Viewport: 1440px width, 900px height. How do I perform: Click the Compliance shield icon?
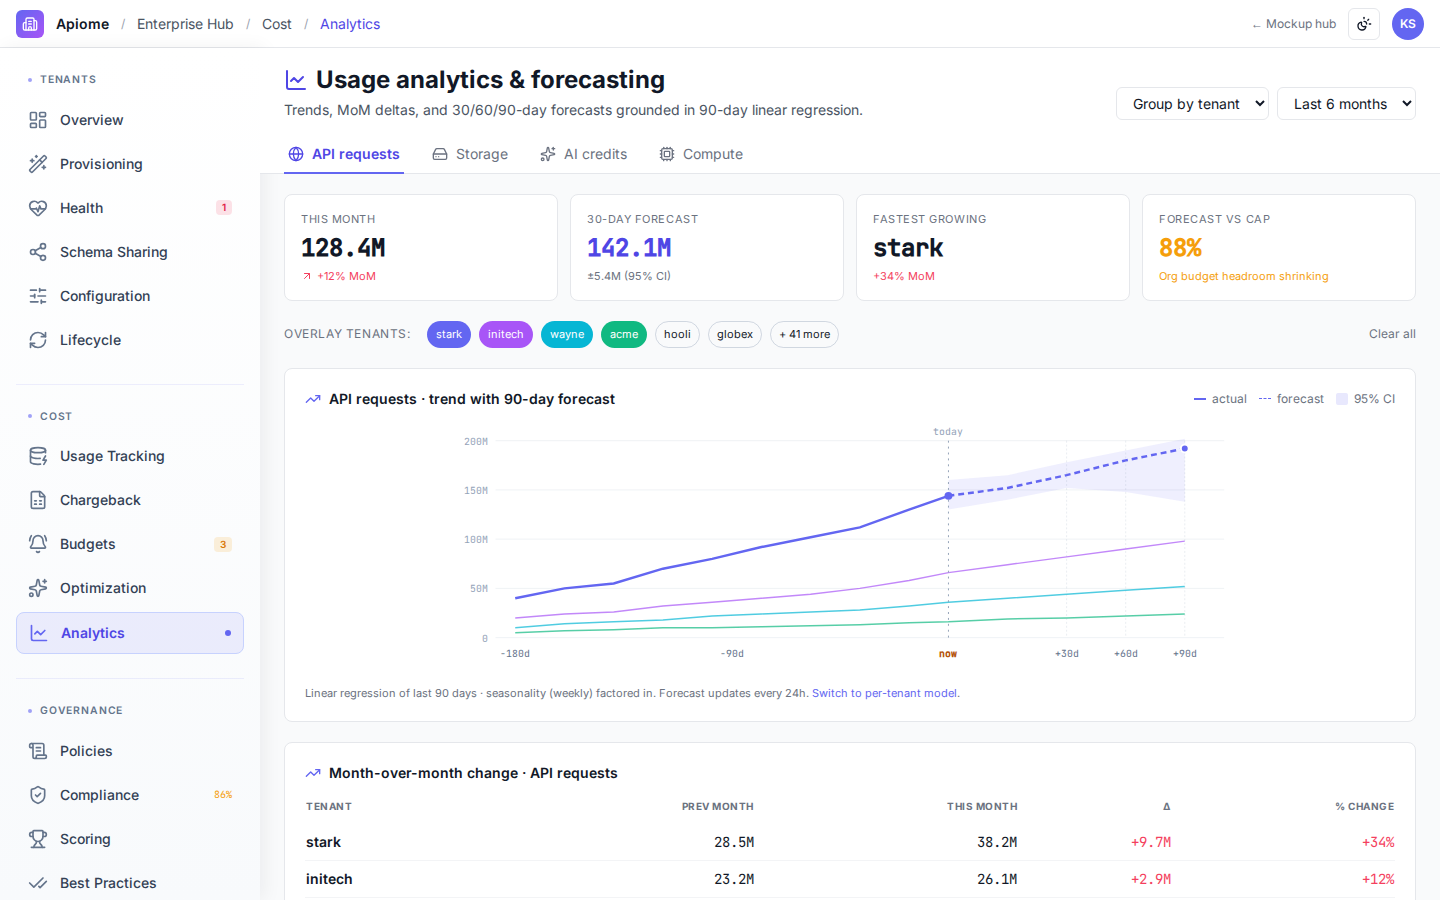38,795
